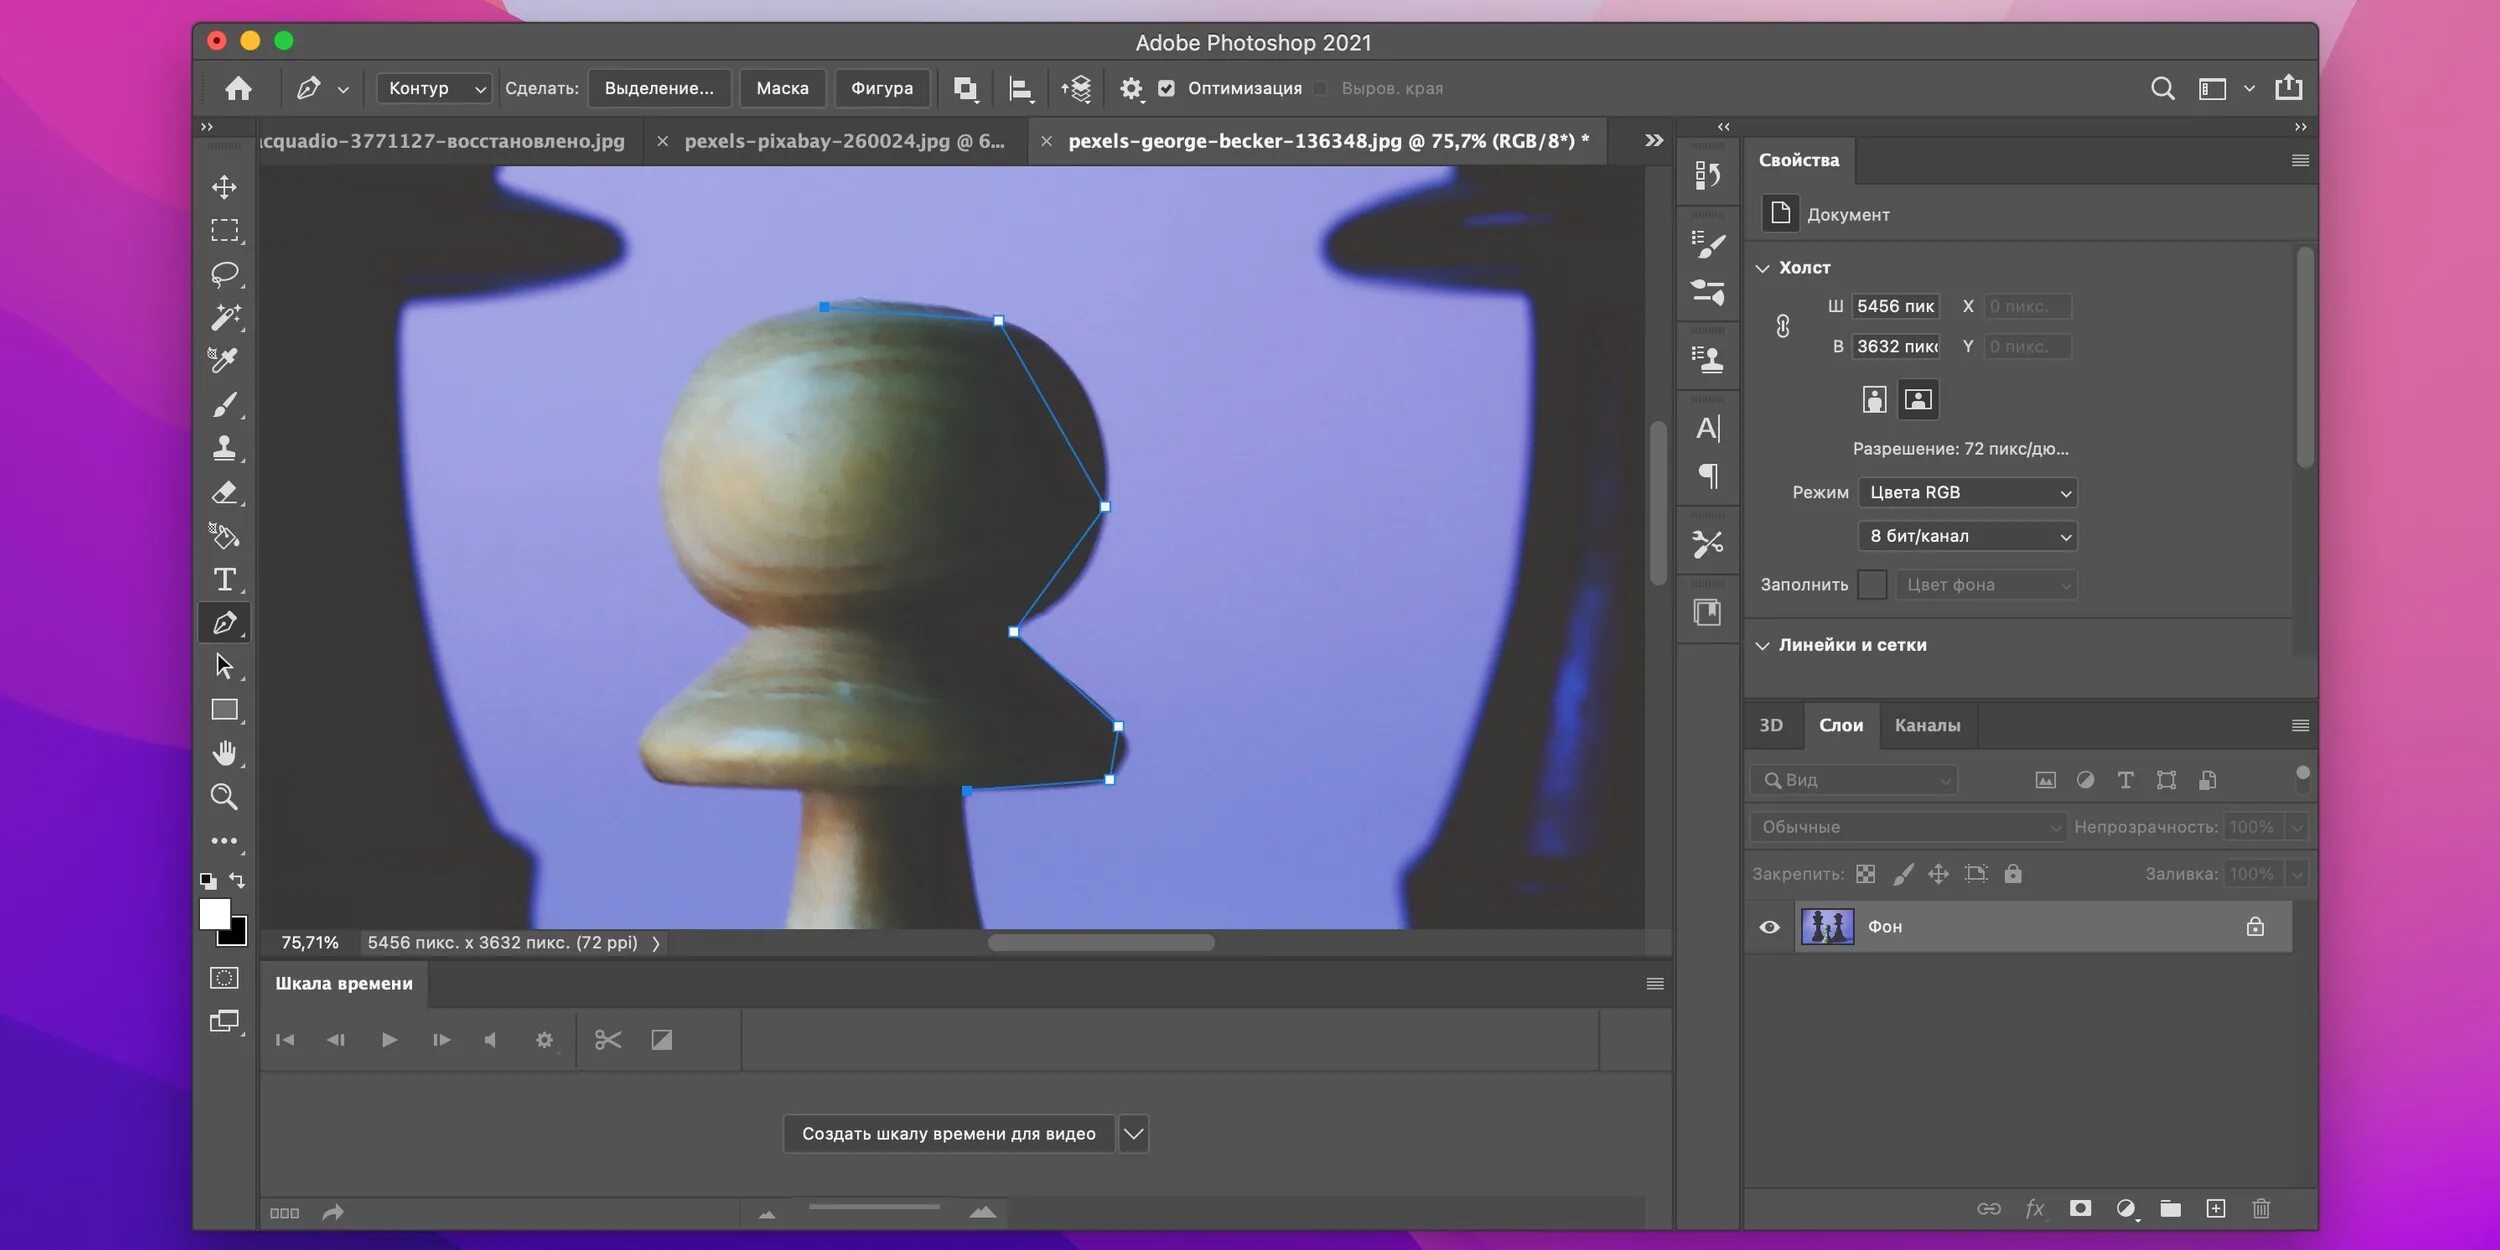The image size is (2500, 1250).
Task: Click the split clip scissors icon
Action: point(607,1040)
